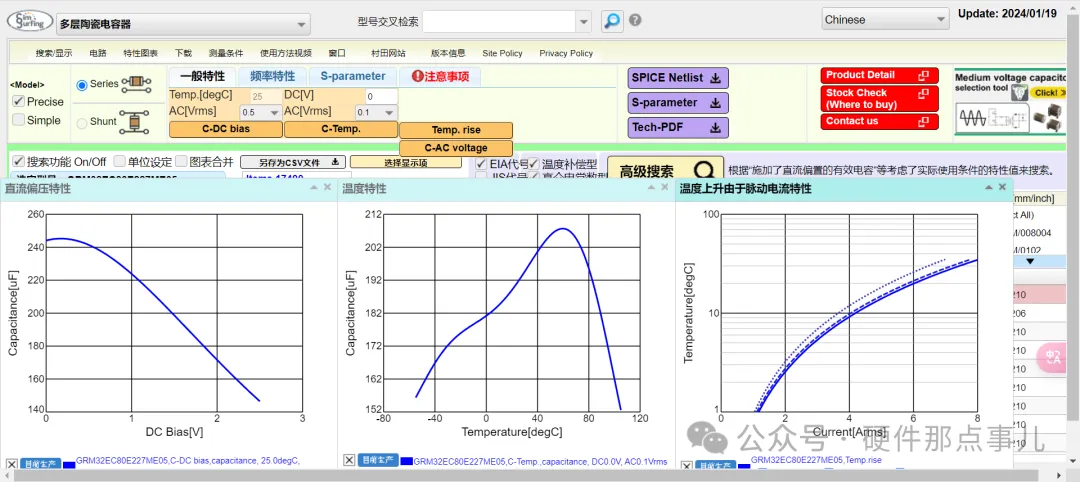This screenshot has width=1080, height=482.
Task: Check the 图表合并 checkbox
Action: [x=181, y=162]
